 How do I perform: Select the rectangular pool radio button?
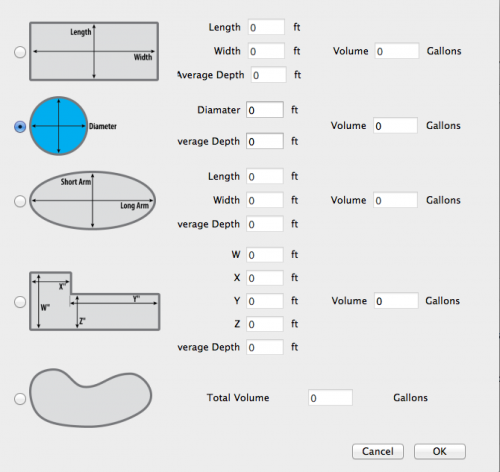[20, 52]
